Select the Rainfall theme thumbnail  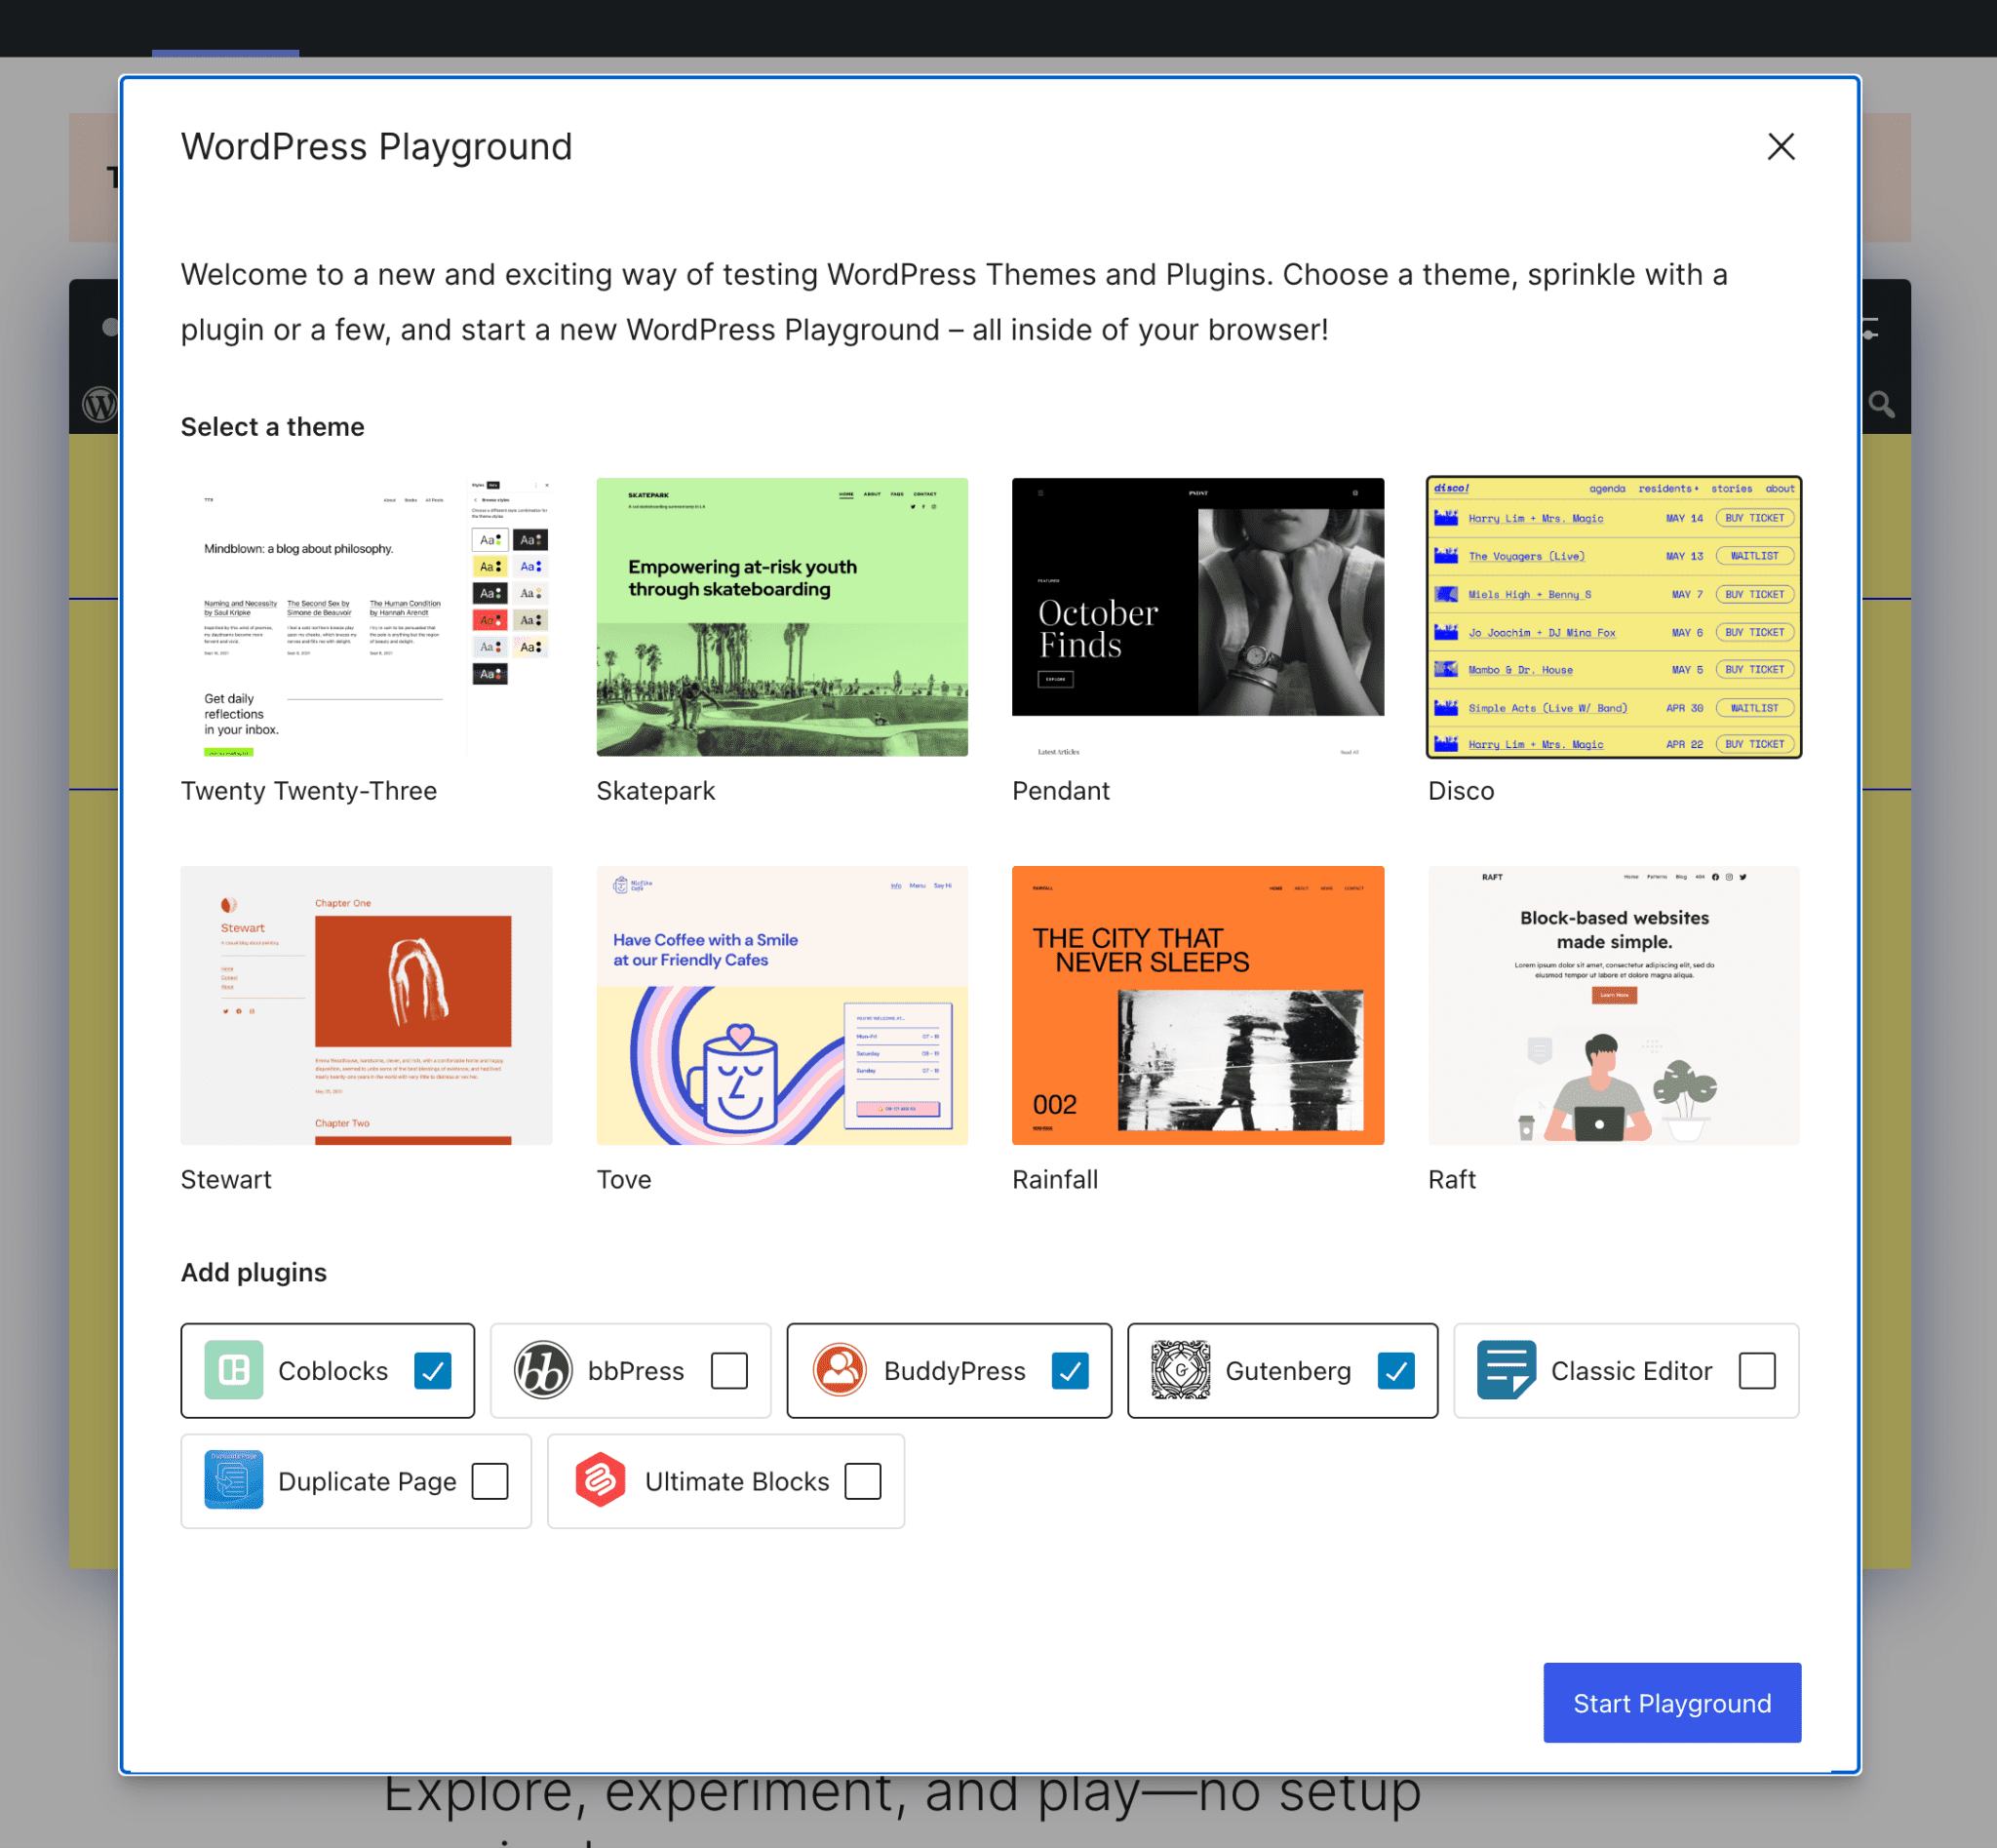1198,1004
